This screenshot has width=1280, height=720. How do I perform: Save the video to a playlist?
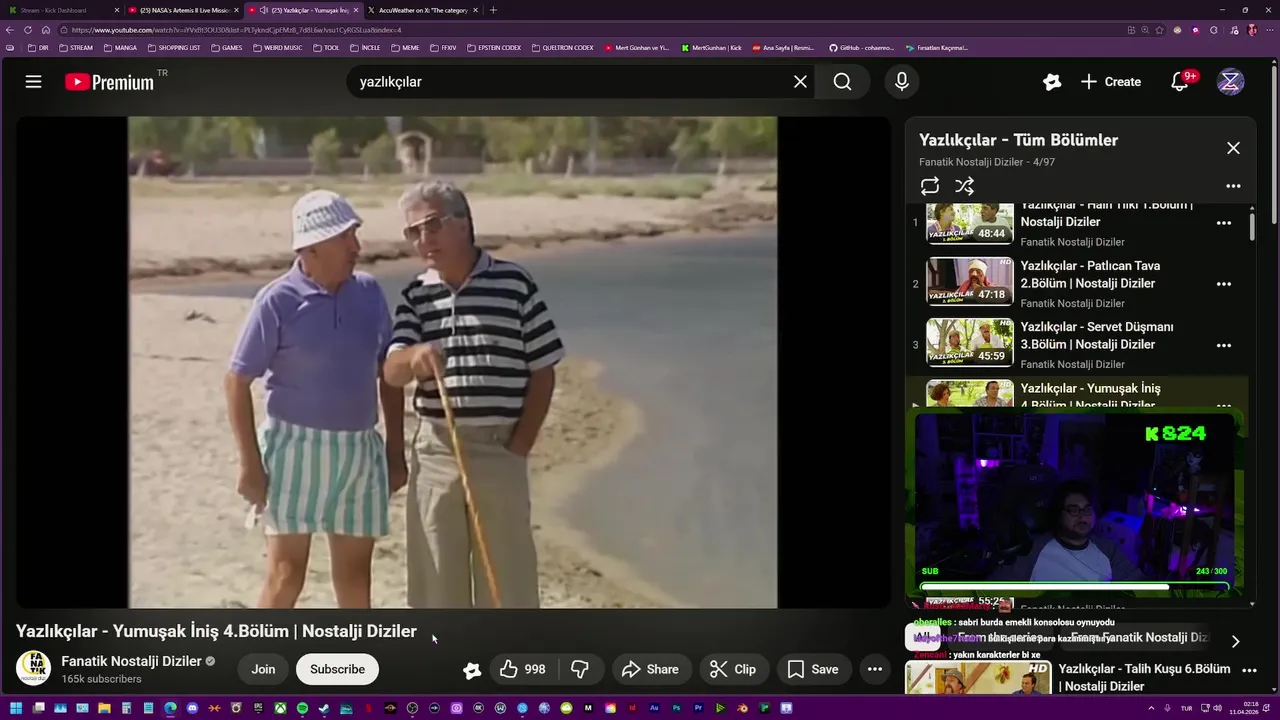(x=813, y=669)
